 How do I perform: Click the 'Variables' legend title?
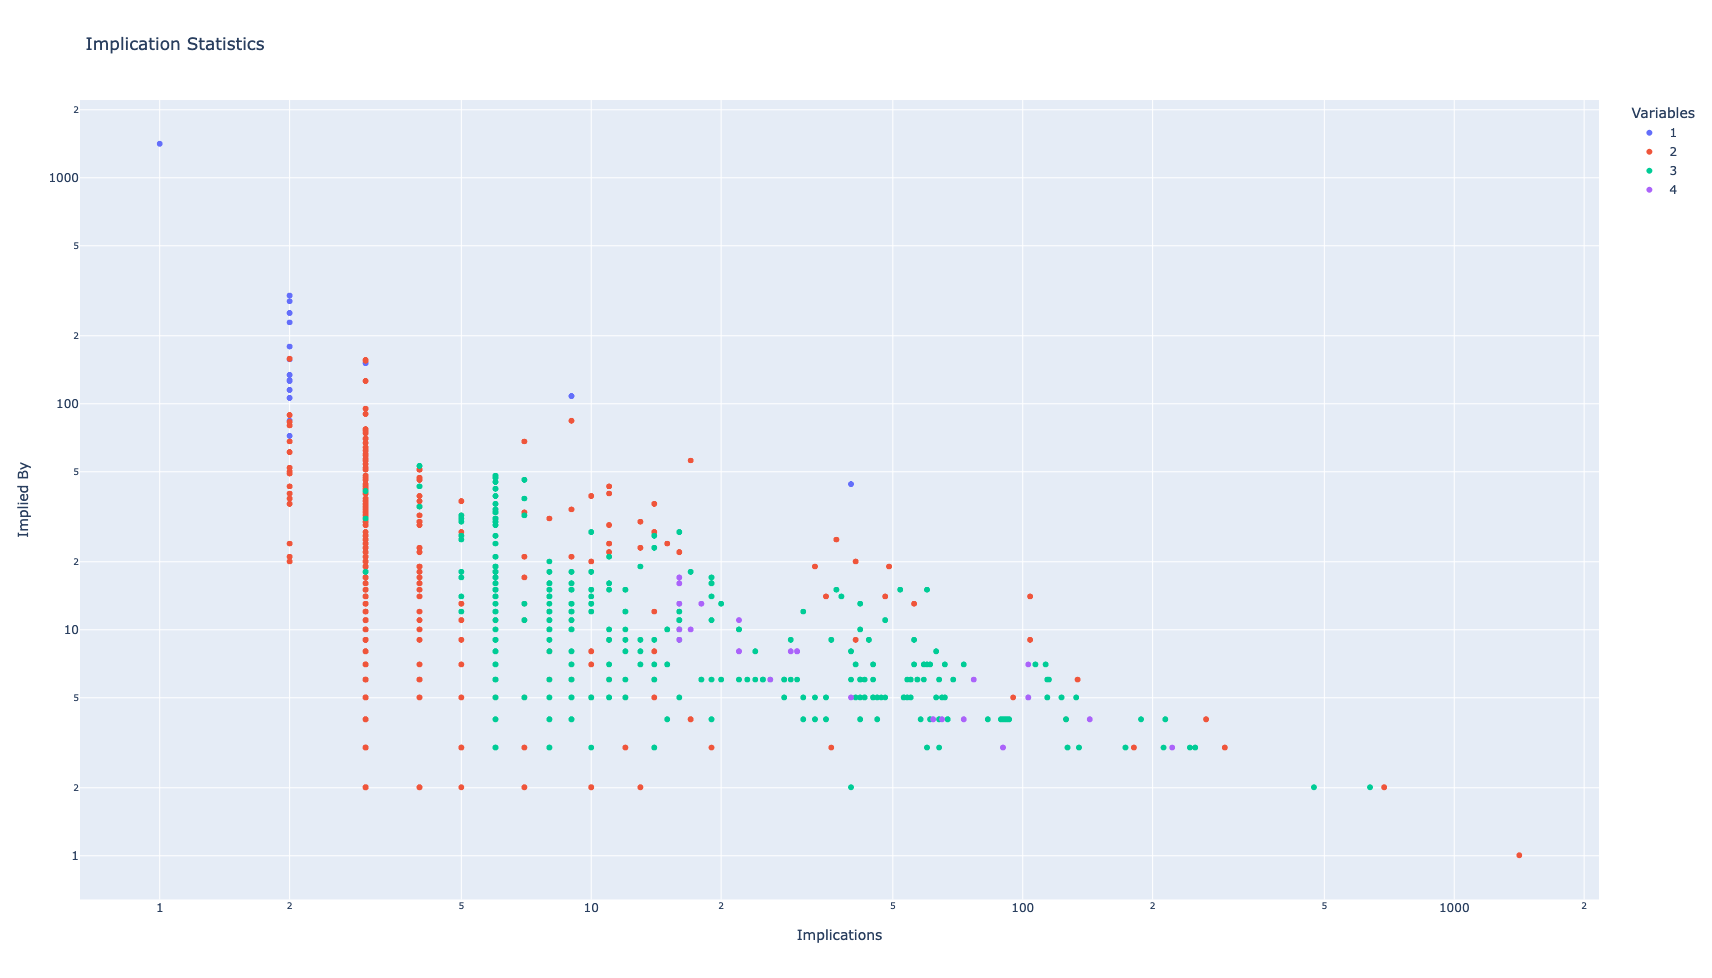(1662, 113)
